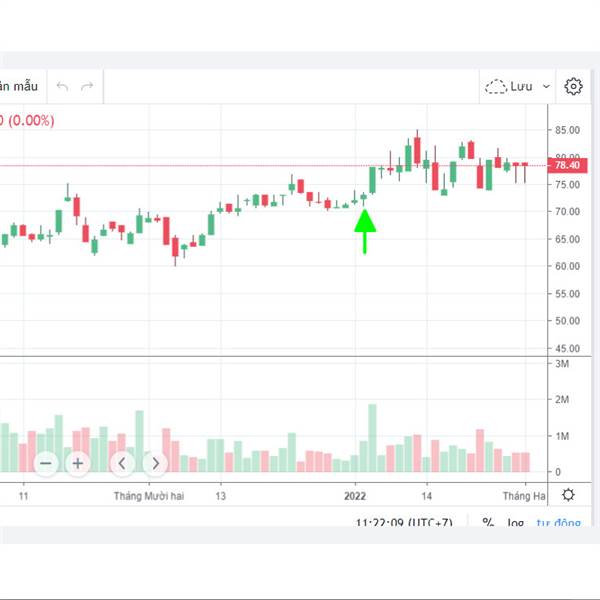The height and width of the screenshot is (600, 600).
Task: Click the red 78.40 price label
Action: click(565, 166)
